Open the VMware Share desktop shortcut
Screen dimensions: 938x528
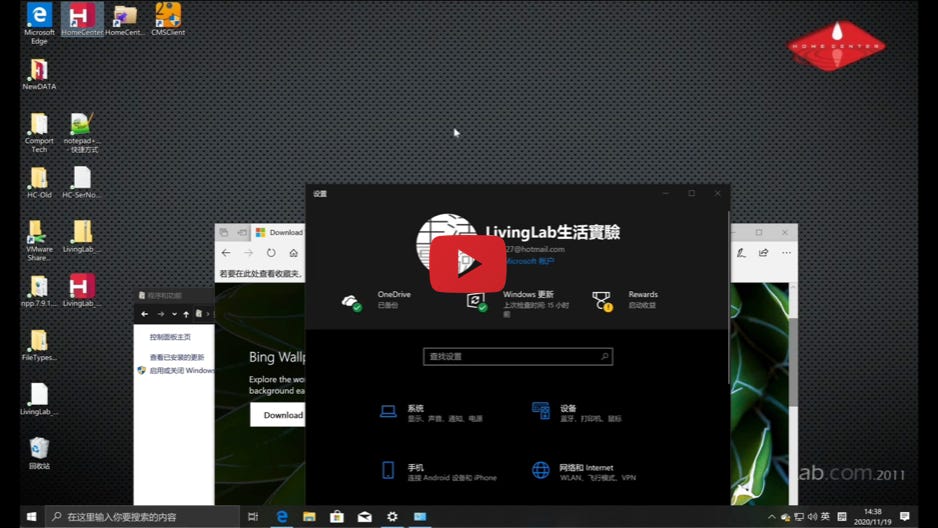point(39,240)
